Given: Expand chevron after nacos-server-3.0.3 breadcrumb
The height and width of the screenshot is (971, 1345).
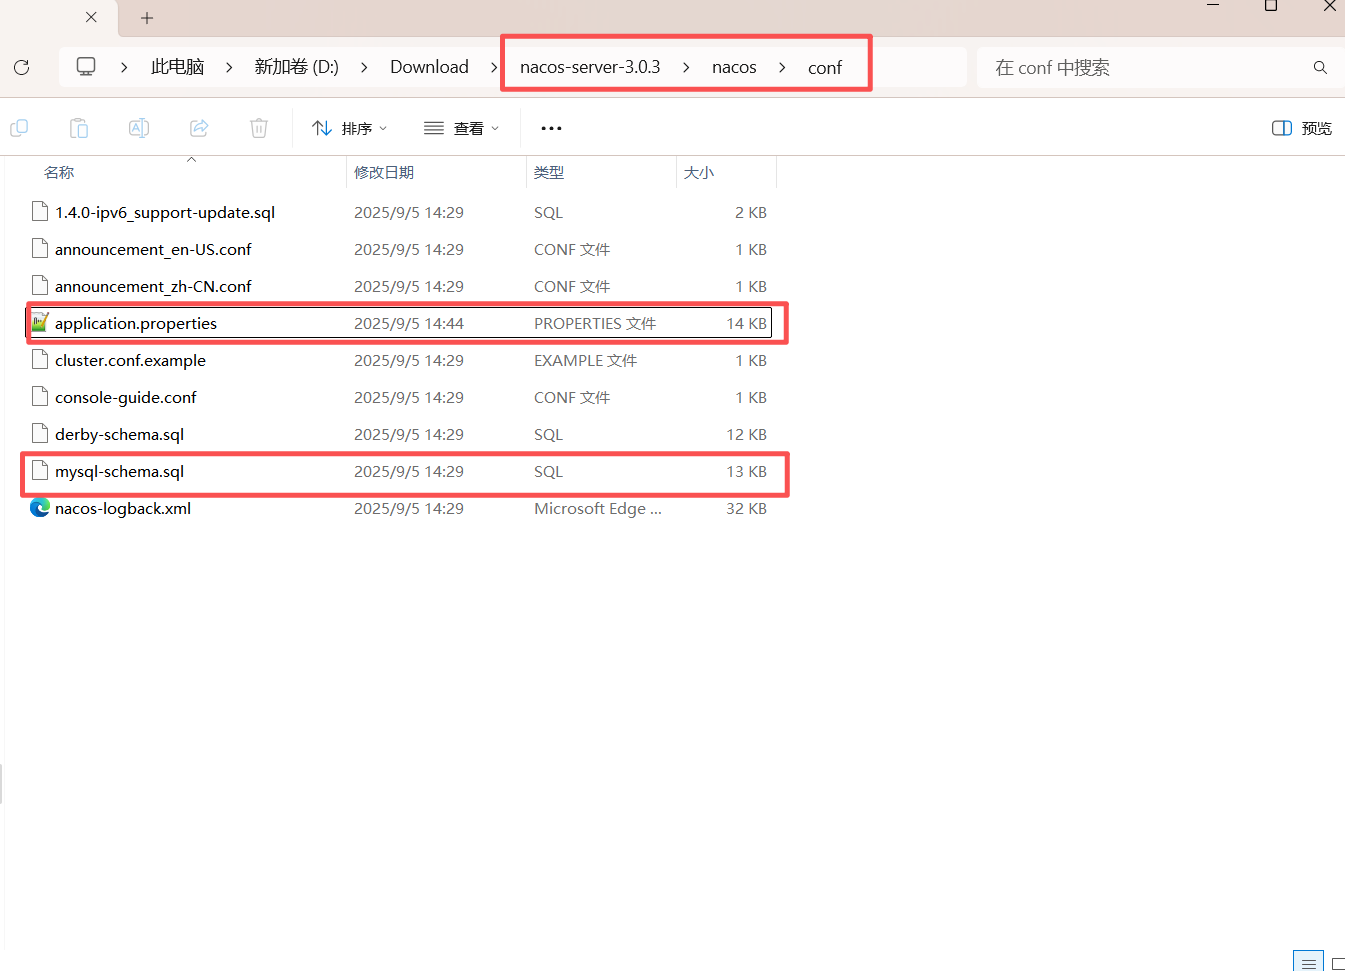Looking at the screenshot, I should click(x=686, y=67).
